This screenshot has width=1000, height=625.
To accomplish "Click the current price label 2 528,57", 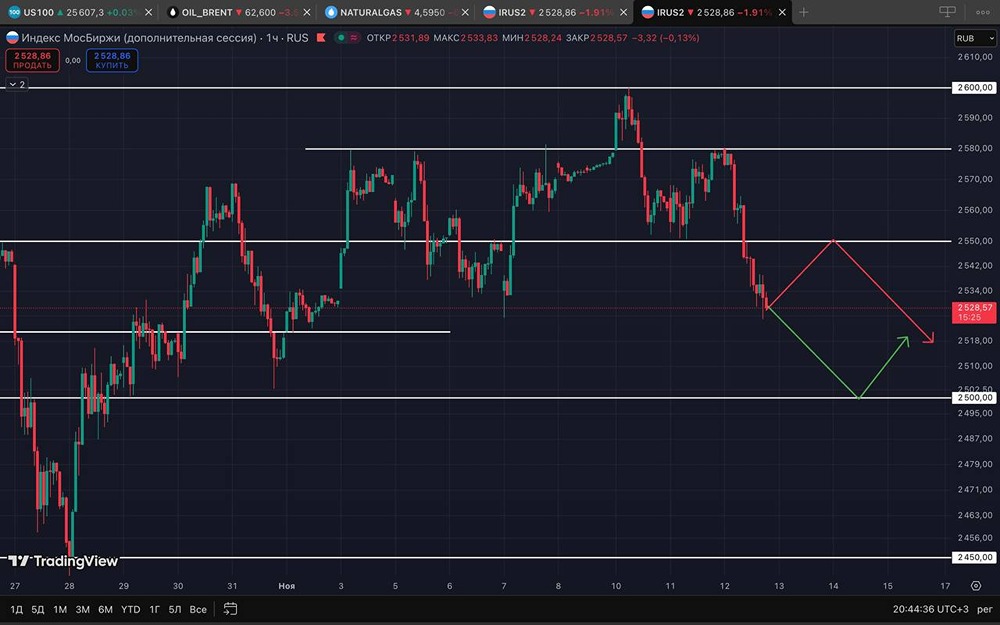I will pos(974,312).
